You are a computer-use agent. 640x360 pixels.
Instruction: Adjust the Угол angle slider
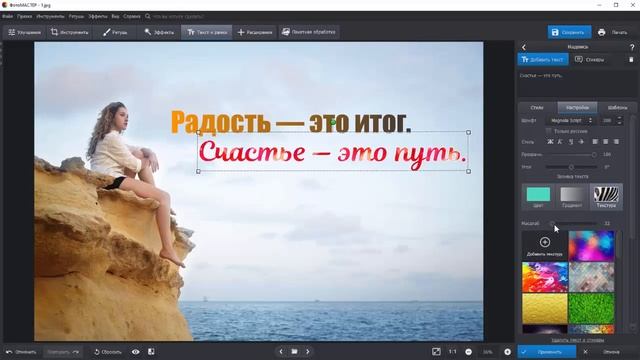(x=572, y=167)
